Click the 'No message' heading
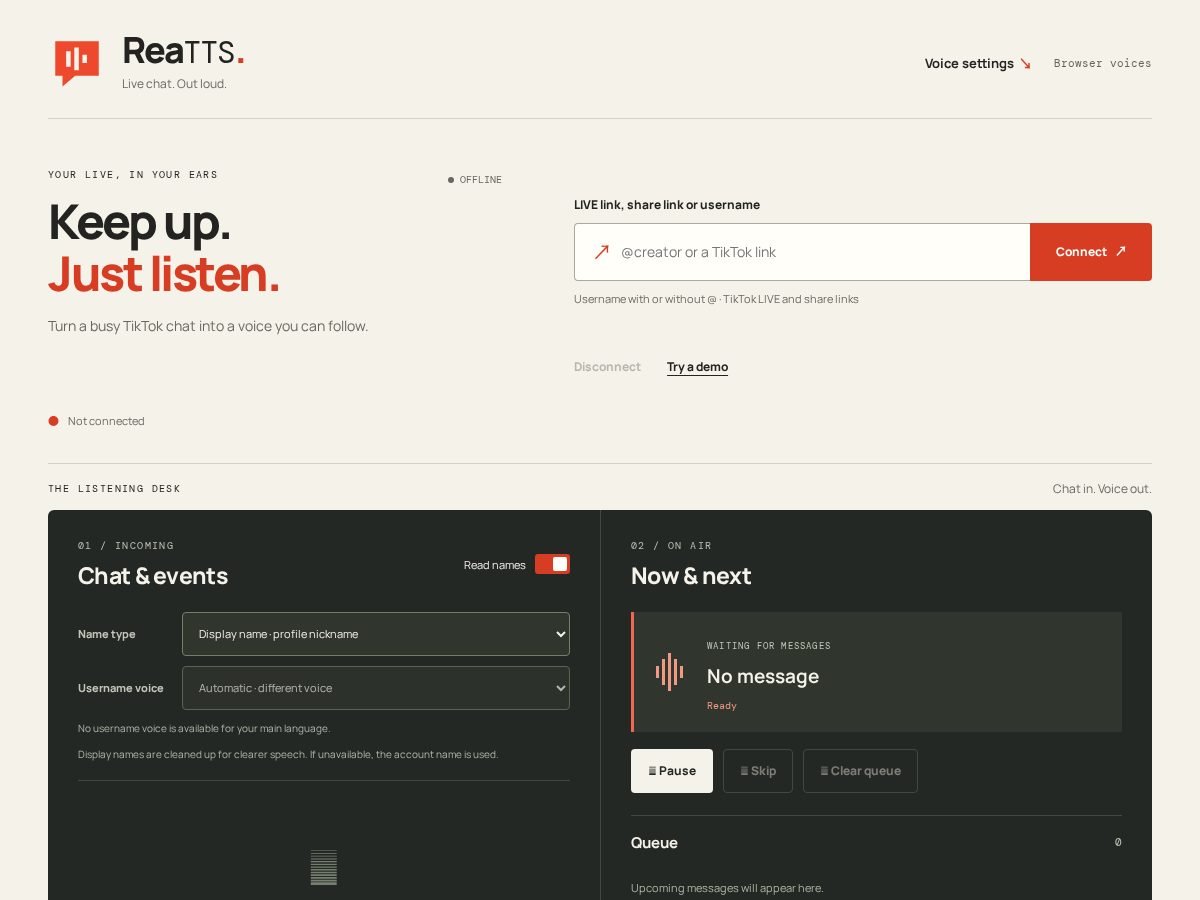The height and width of the screenshot is (900, 1200). click(x=763, y=676)
